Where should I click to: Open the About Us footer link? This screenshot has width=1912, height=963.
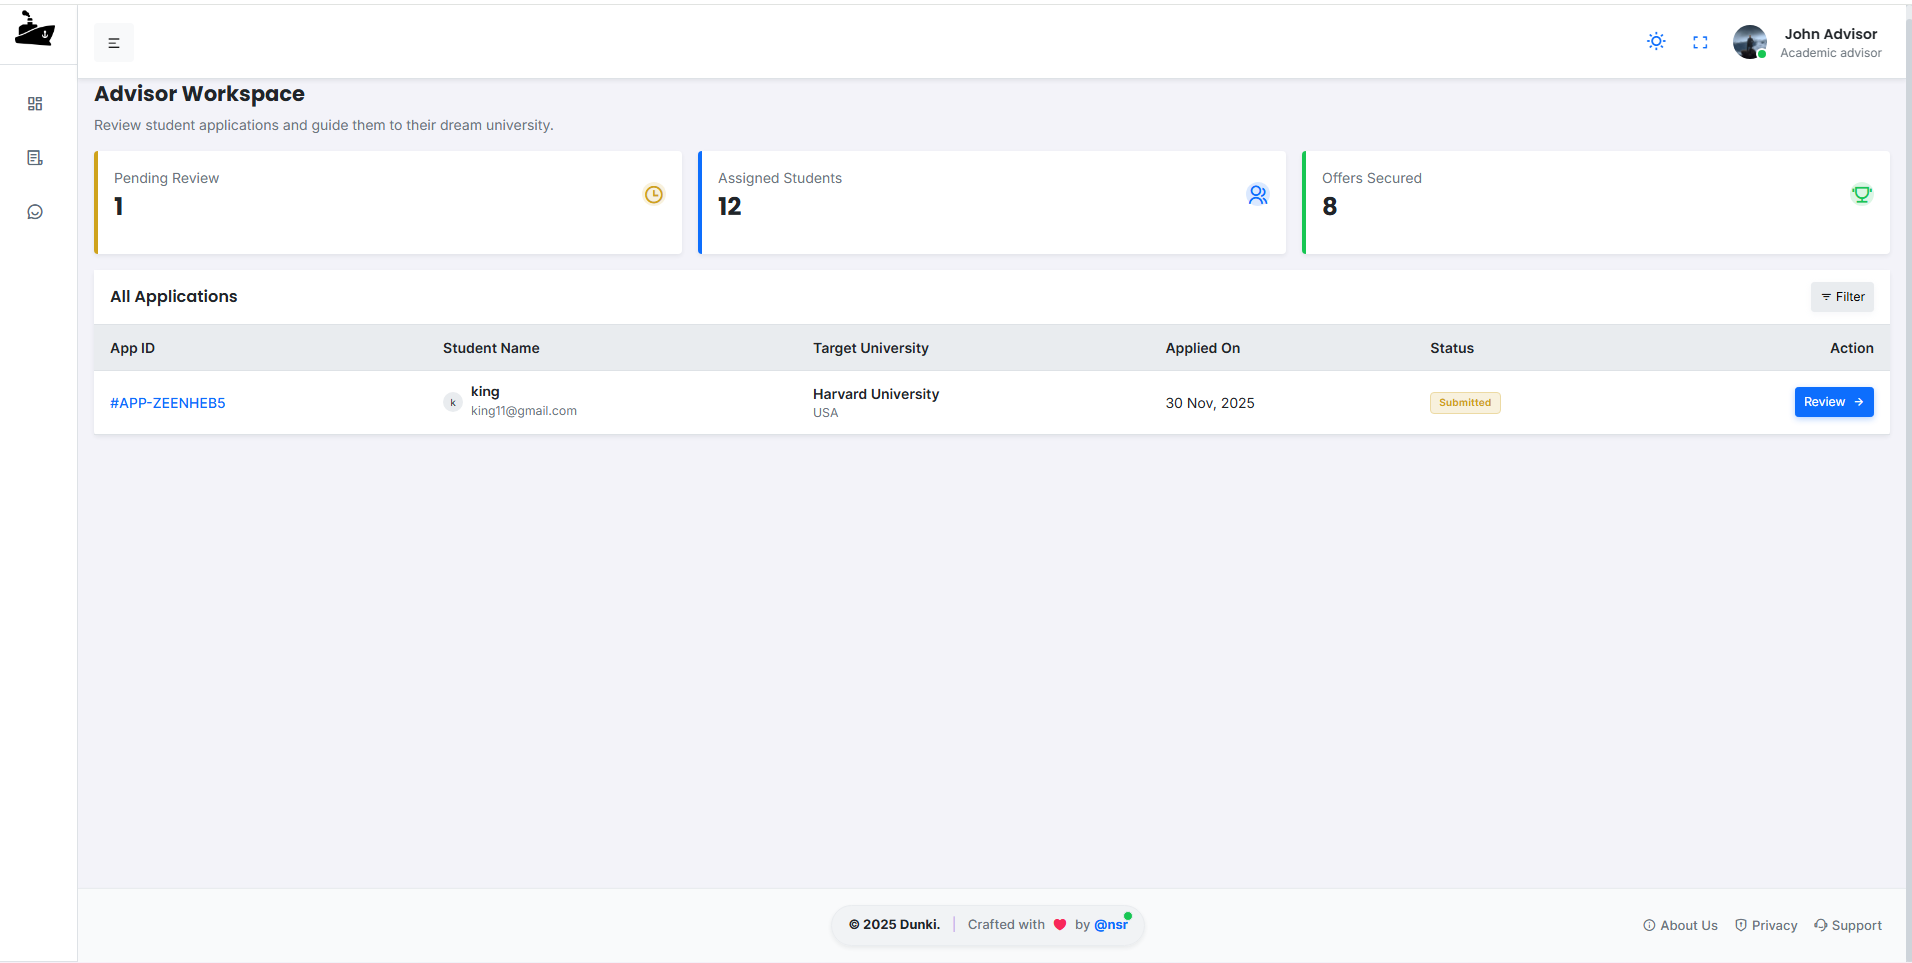(x=1680, y=926)
